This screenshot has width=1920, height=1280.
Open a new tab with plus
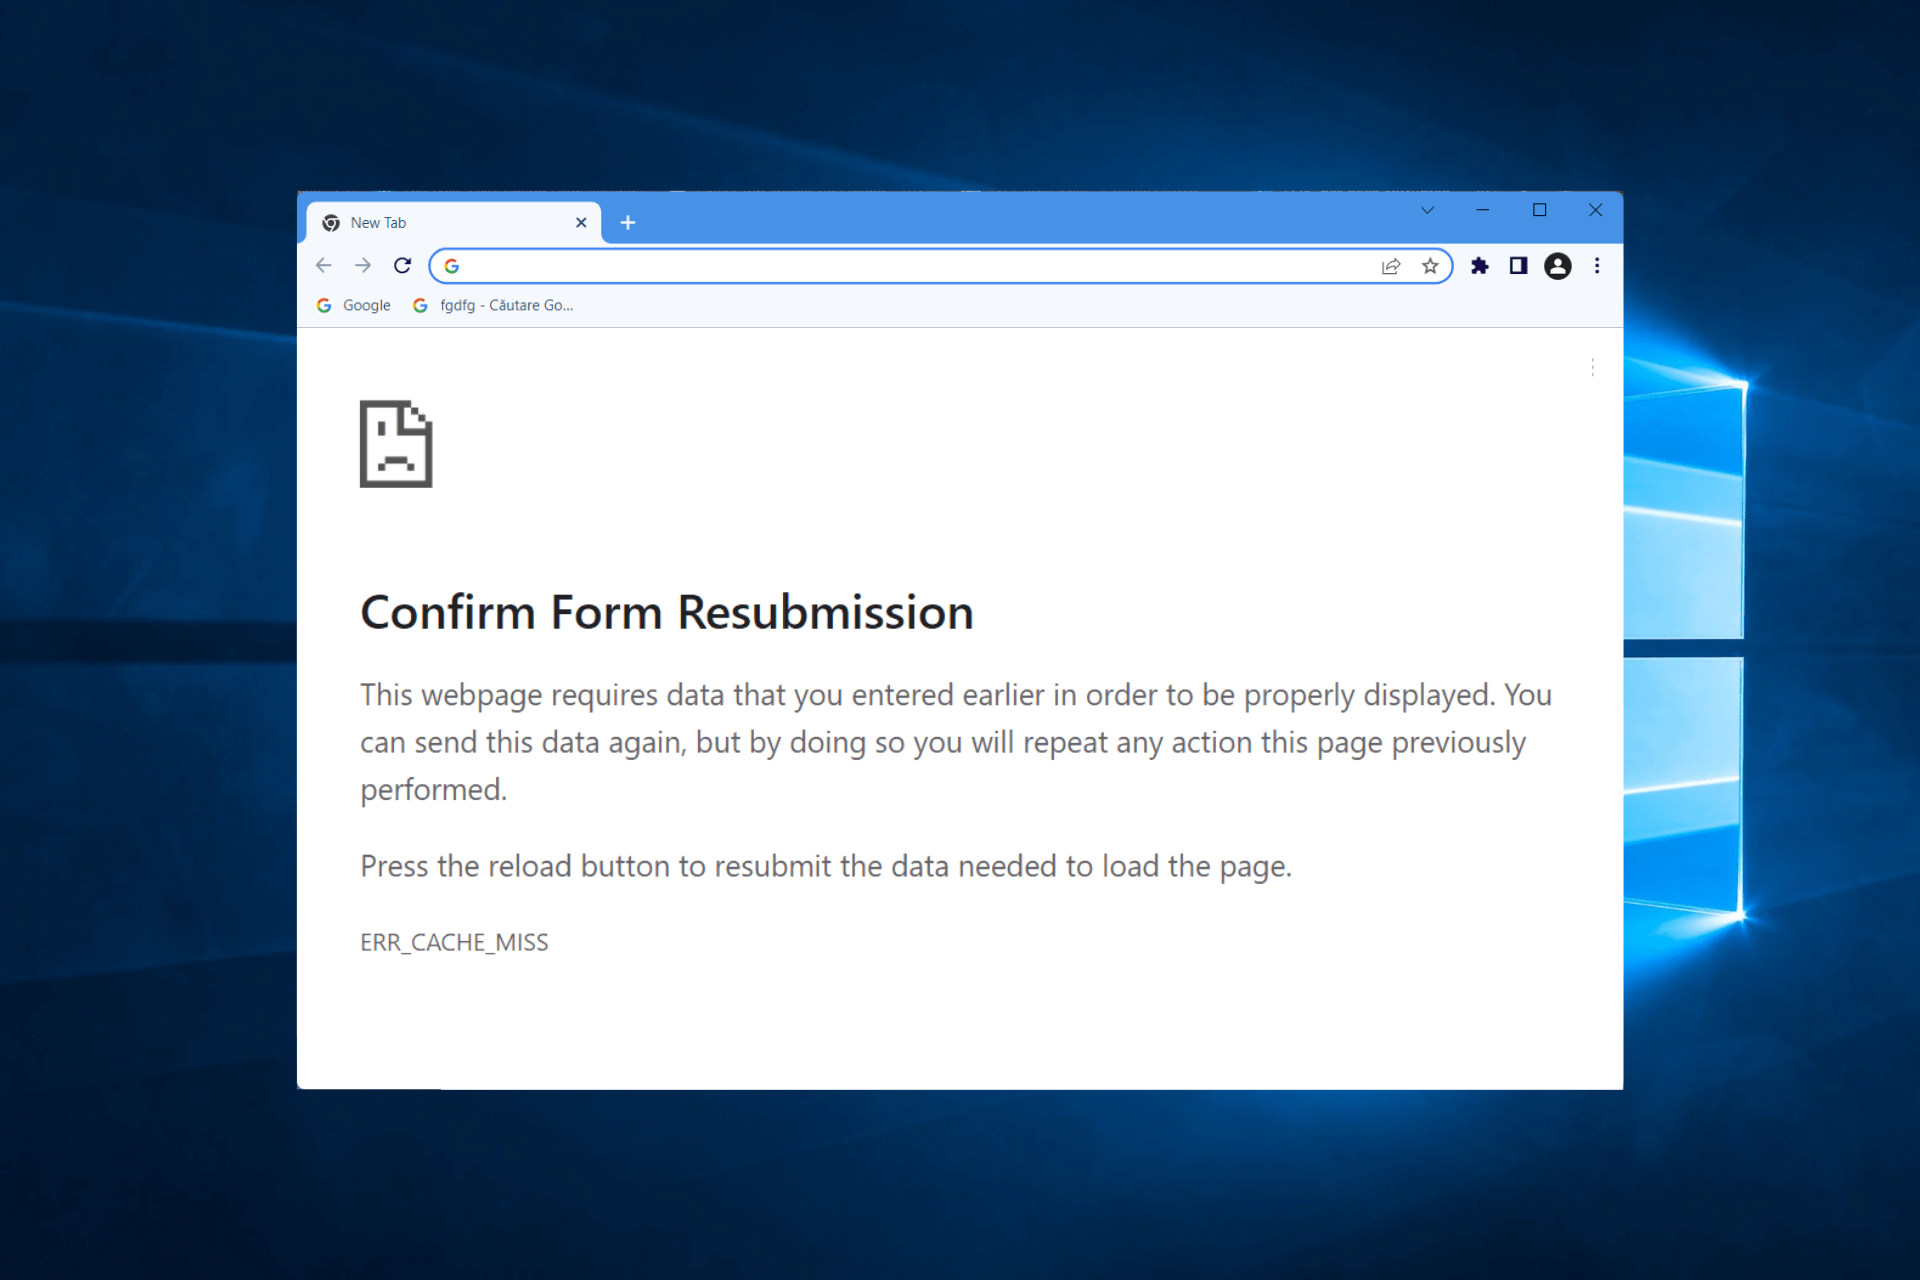tap(628, 222)
